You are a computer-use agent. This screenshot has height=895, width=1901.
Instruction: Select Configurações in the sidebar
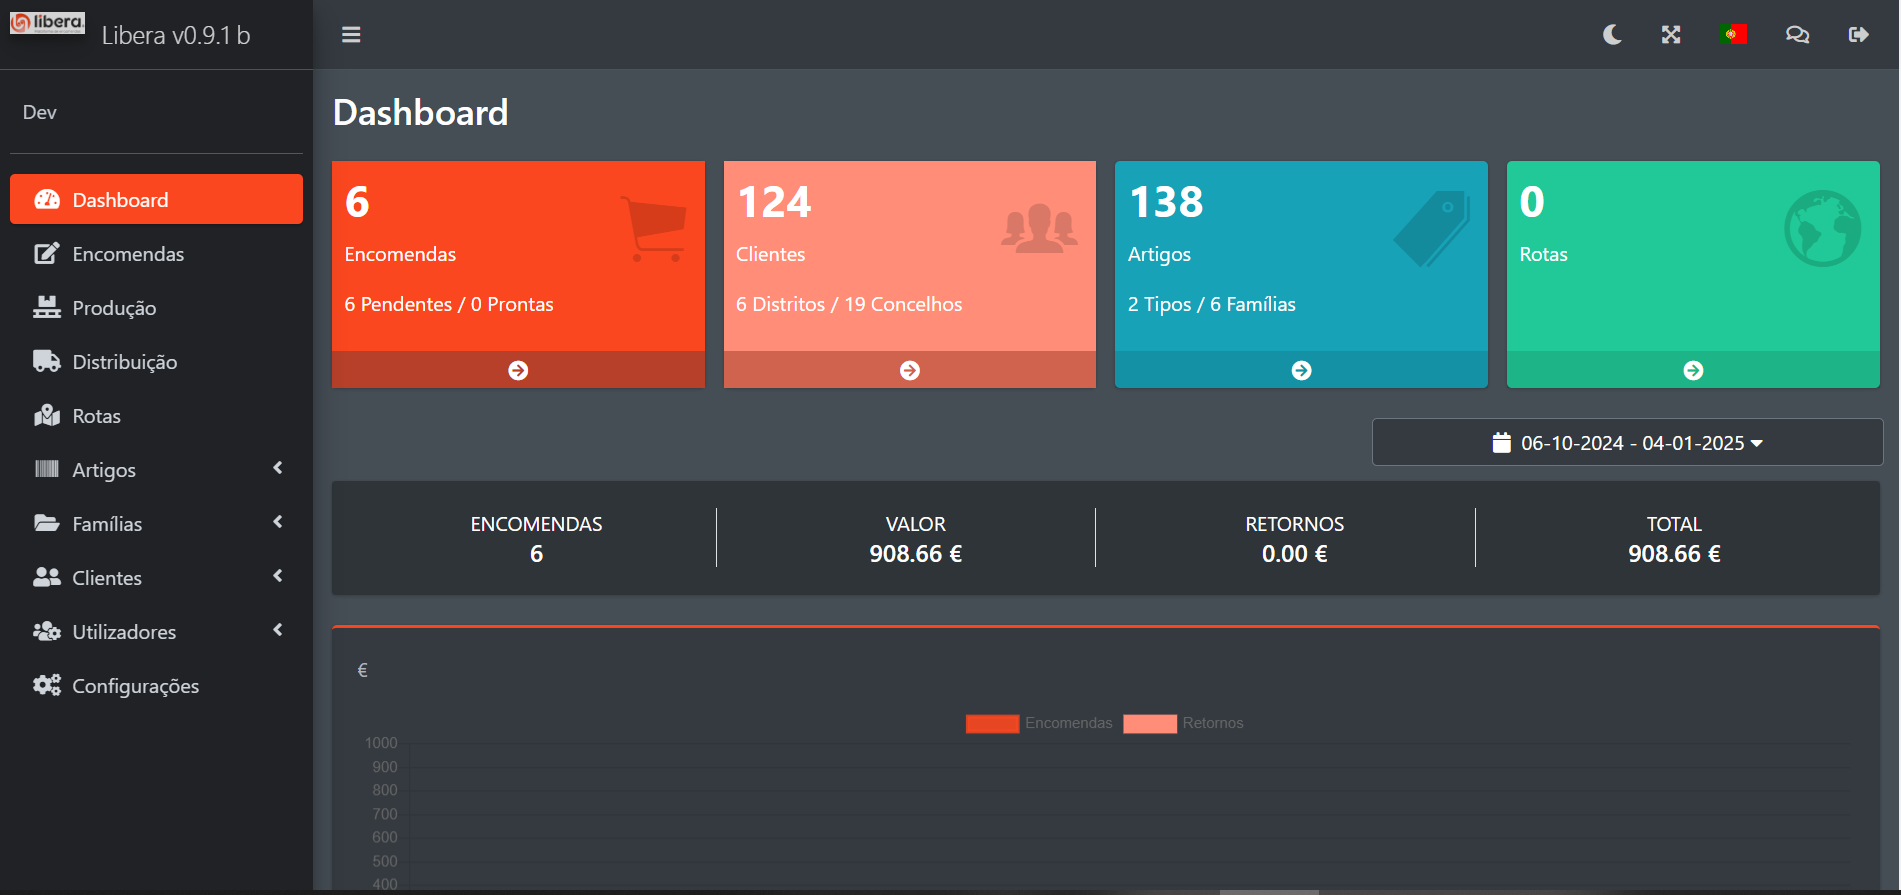pyautogui.click(x=135, y=686)
